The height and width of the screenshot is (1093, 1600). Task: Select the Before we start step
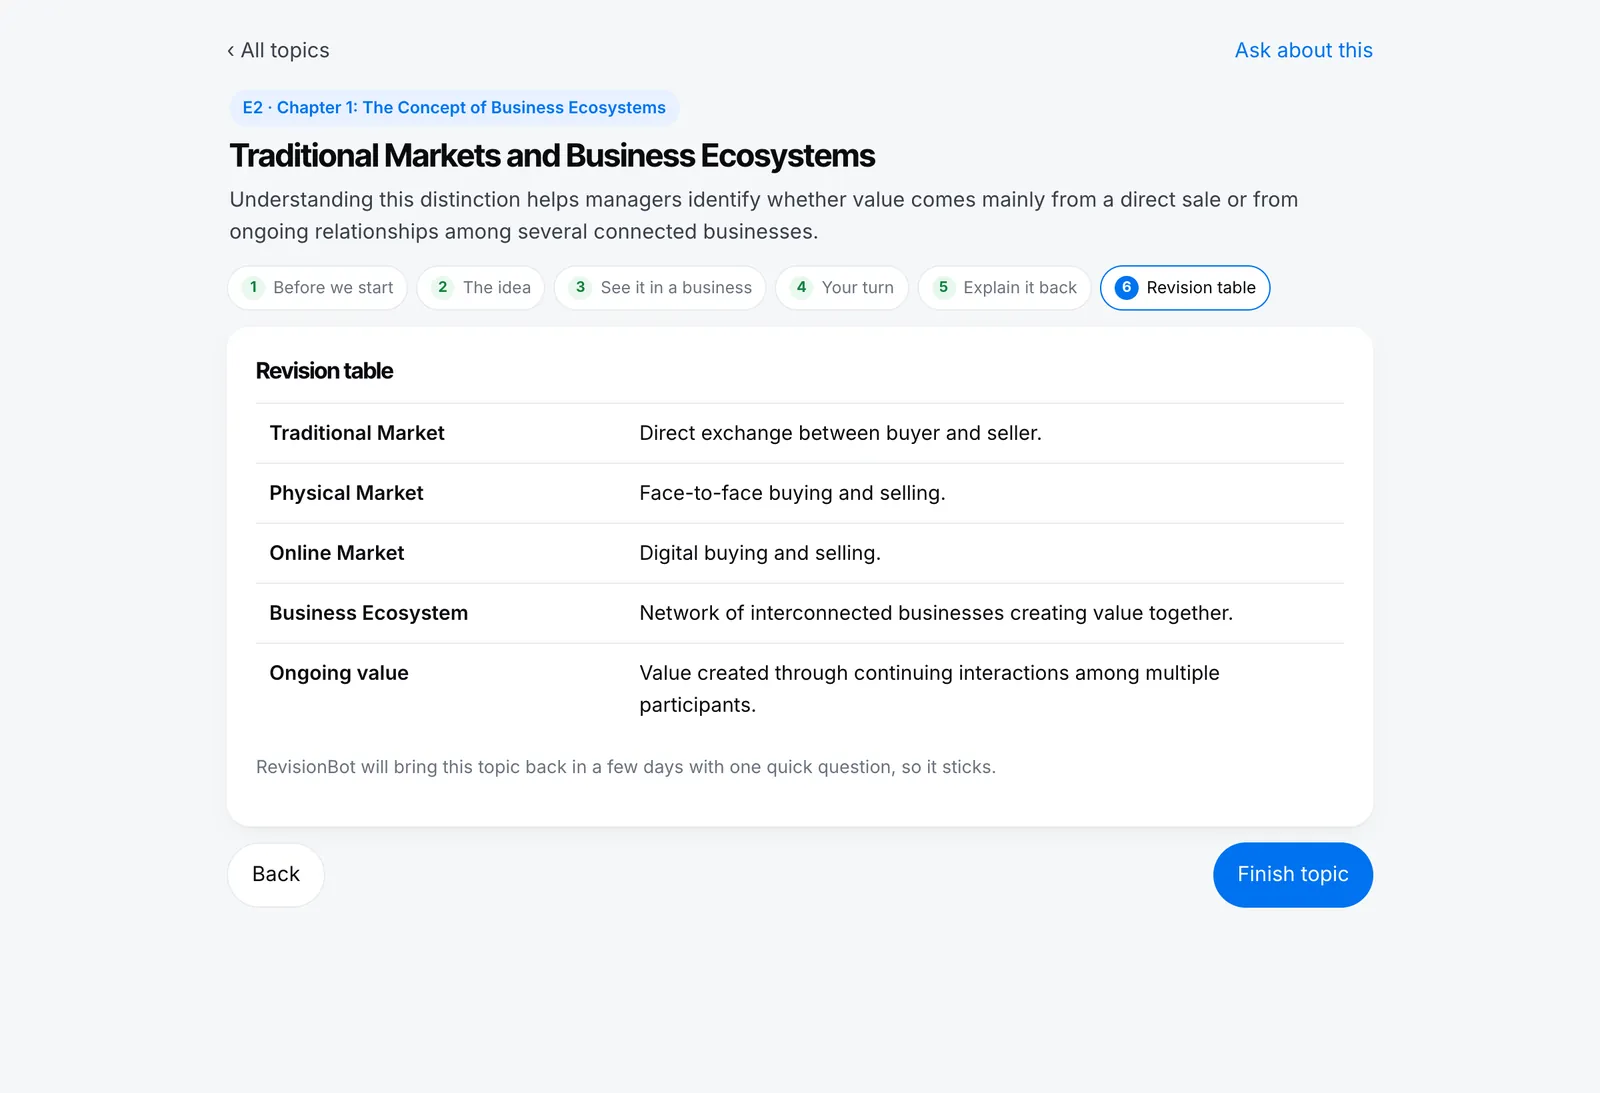click(x=317, y=288)
